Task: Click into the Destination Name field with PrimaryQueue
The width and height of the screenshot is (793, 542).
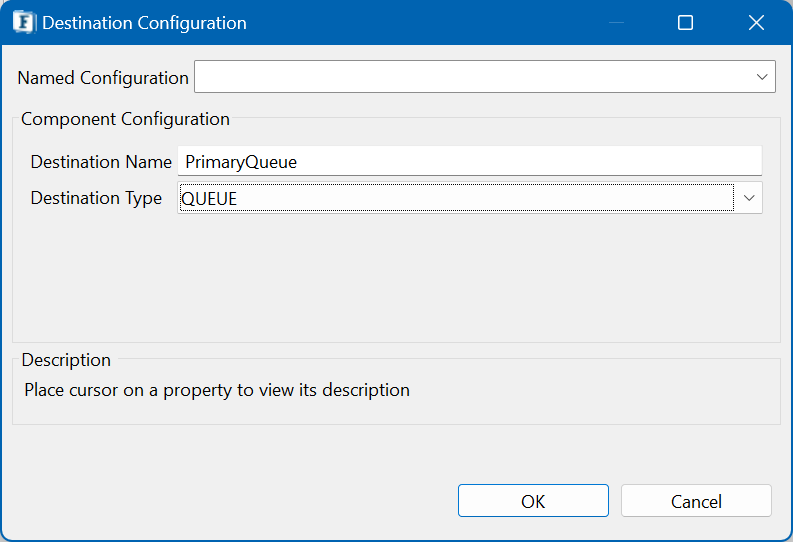Action: pyautogui.click(x=470, y=161)
